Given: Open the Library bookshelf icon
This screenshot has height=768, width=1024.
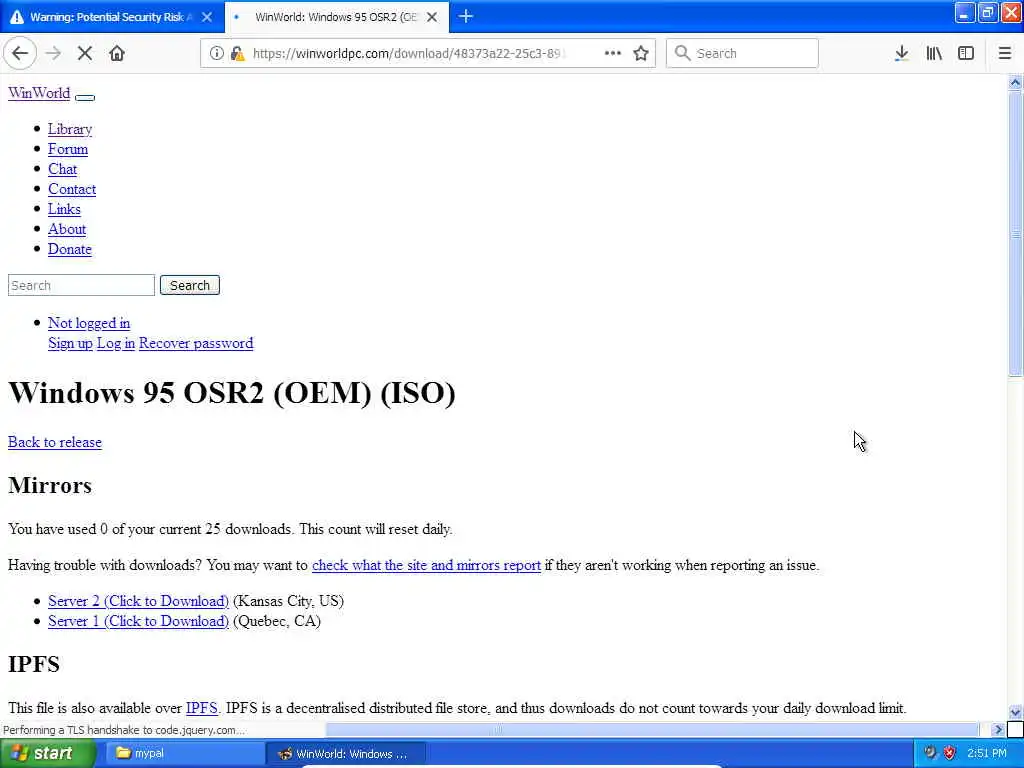Looking at the screenshot, I should point(934,54).
